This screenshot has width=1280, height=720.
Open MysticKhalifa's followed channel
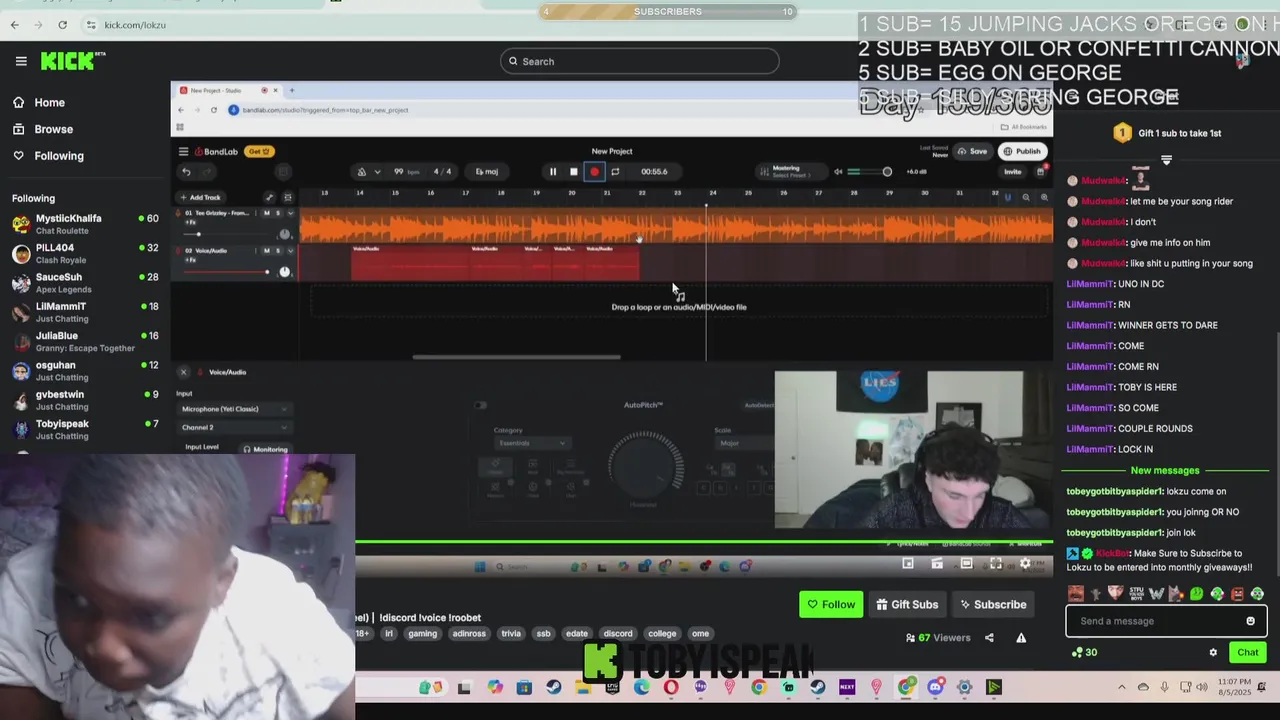coord(85,224)
